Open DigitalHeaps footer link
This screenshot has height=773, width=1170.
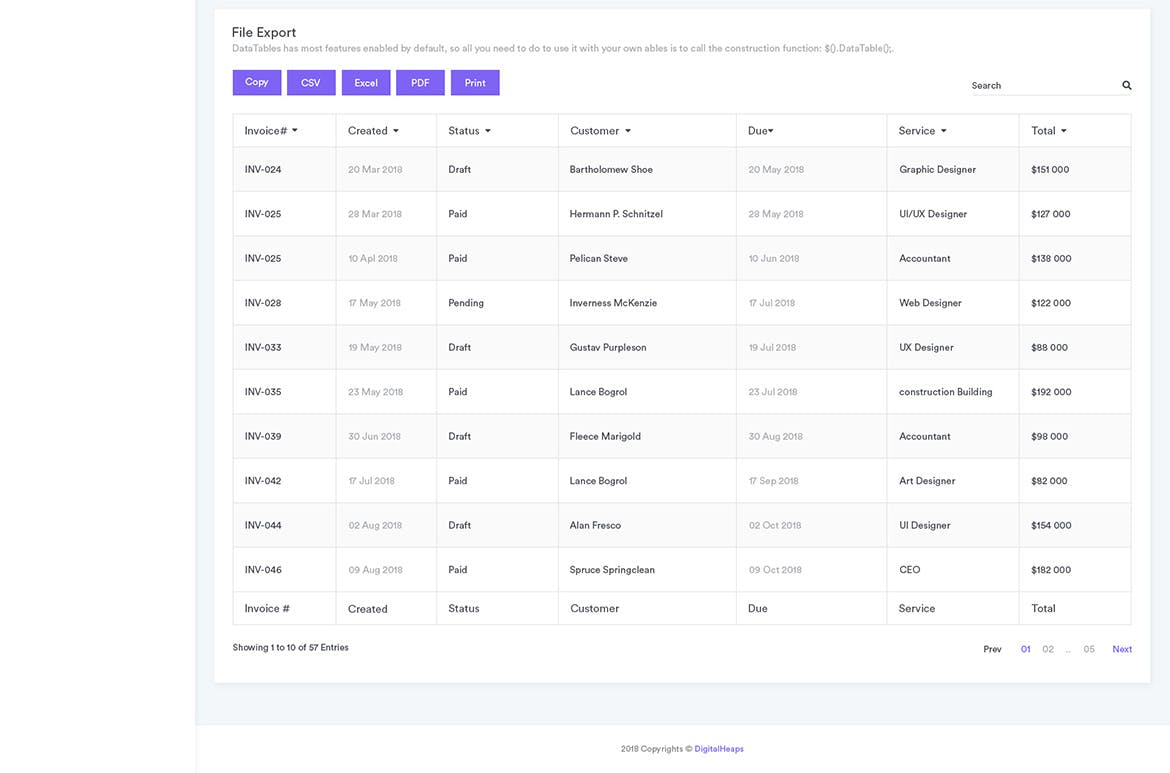coord(719,749)
